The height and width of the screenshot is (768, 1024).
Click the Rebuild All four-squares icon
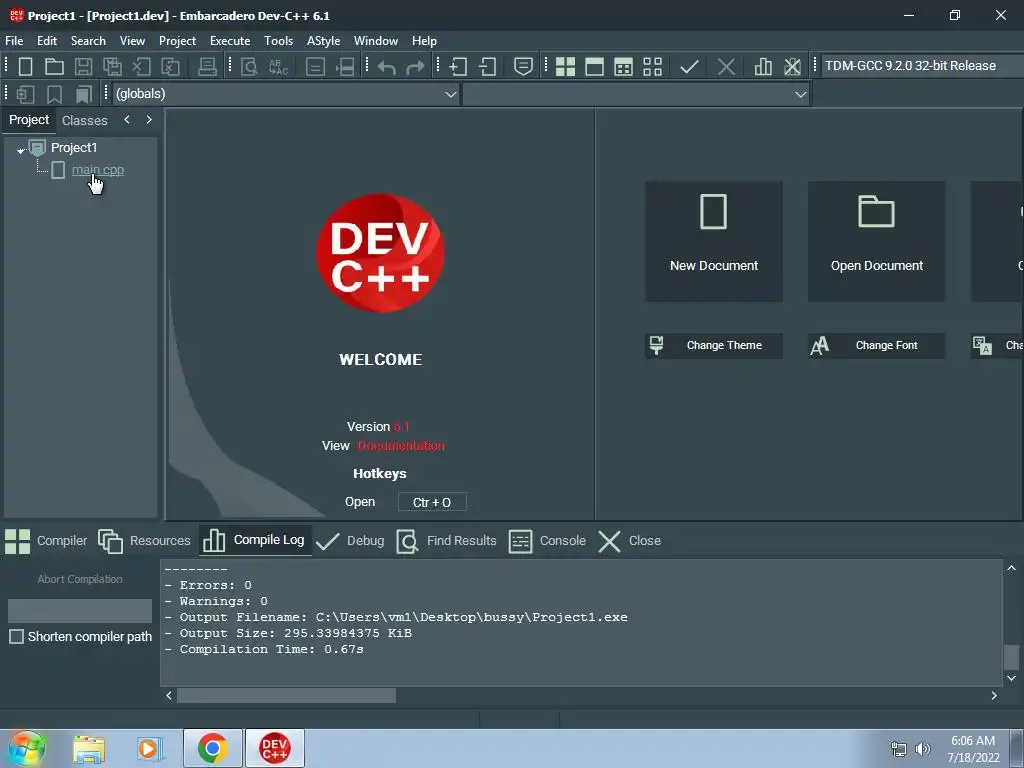[x=652, y=67]
